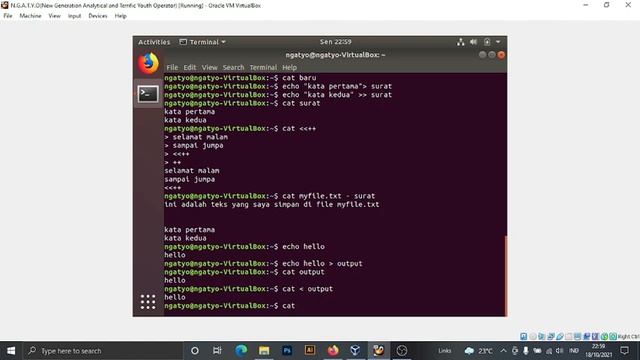Click the VirtualBox hard disk activity icon
This screenshot has width=640, height=360.
tap(524, 336)
